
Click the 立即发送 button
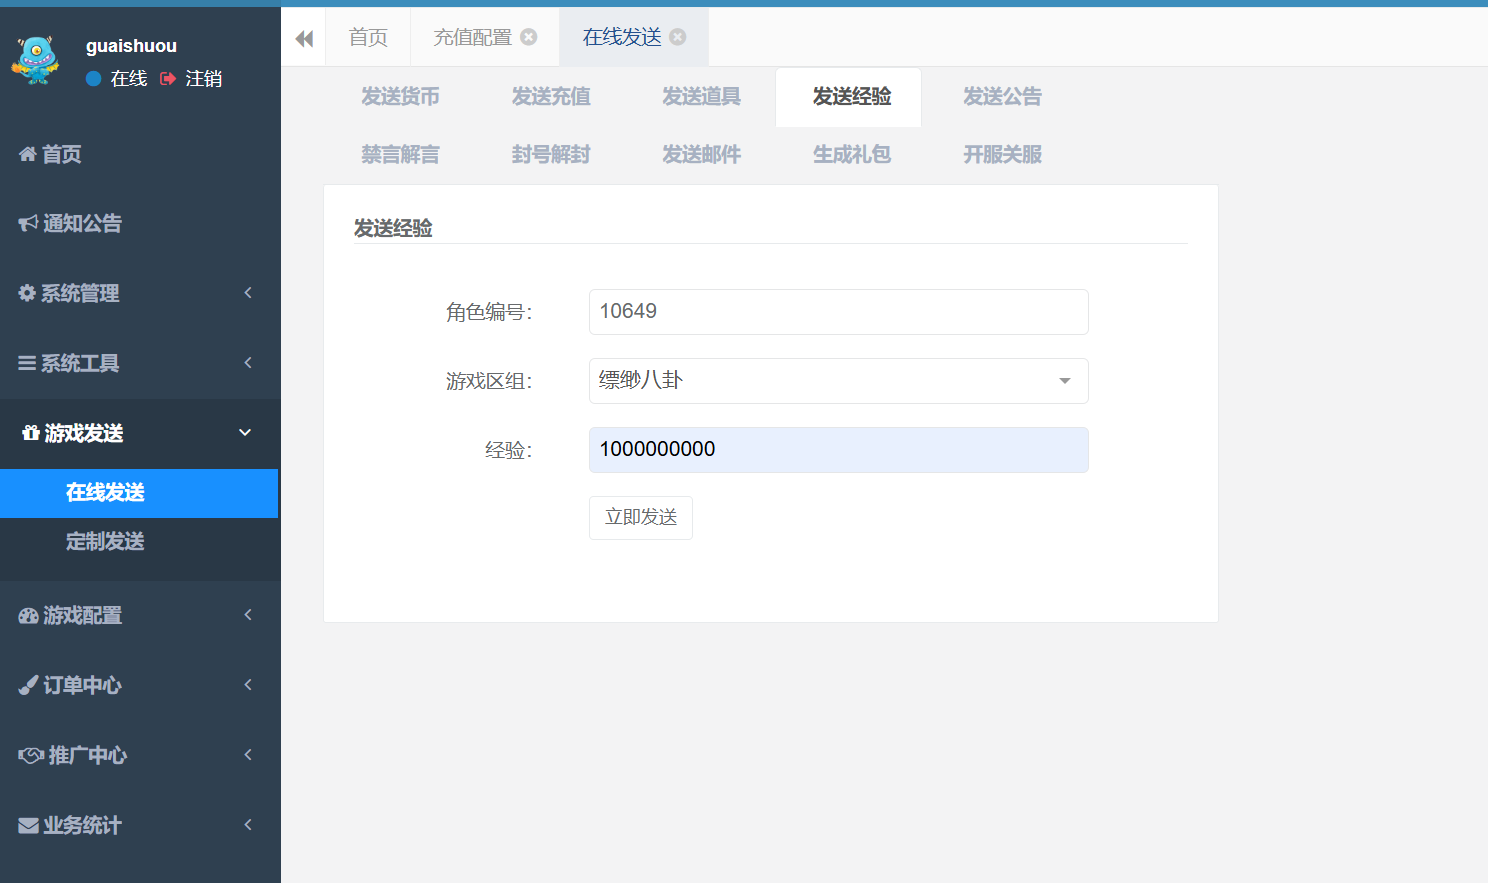point(640,517)
